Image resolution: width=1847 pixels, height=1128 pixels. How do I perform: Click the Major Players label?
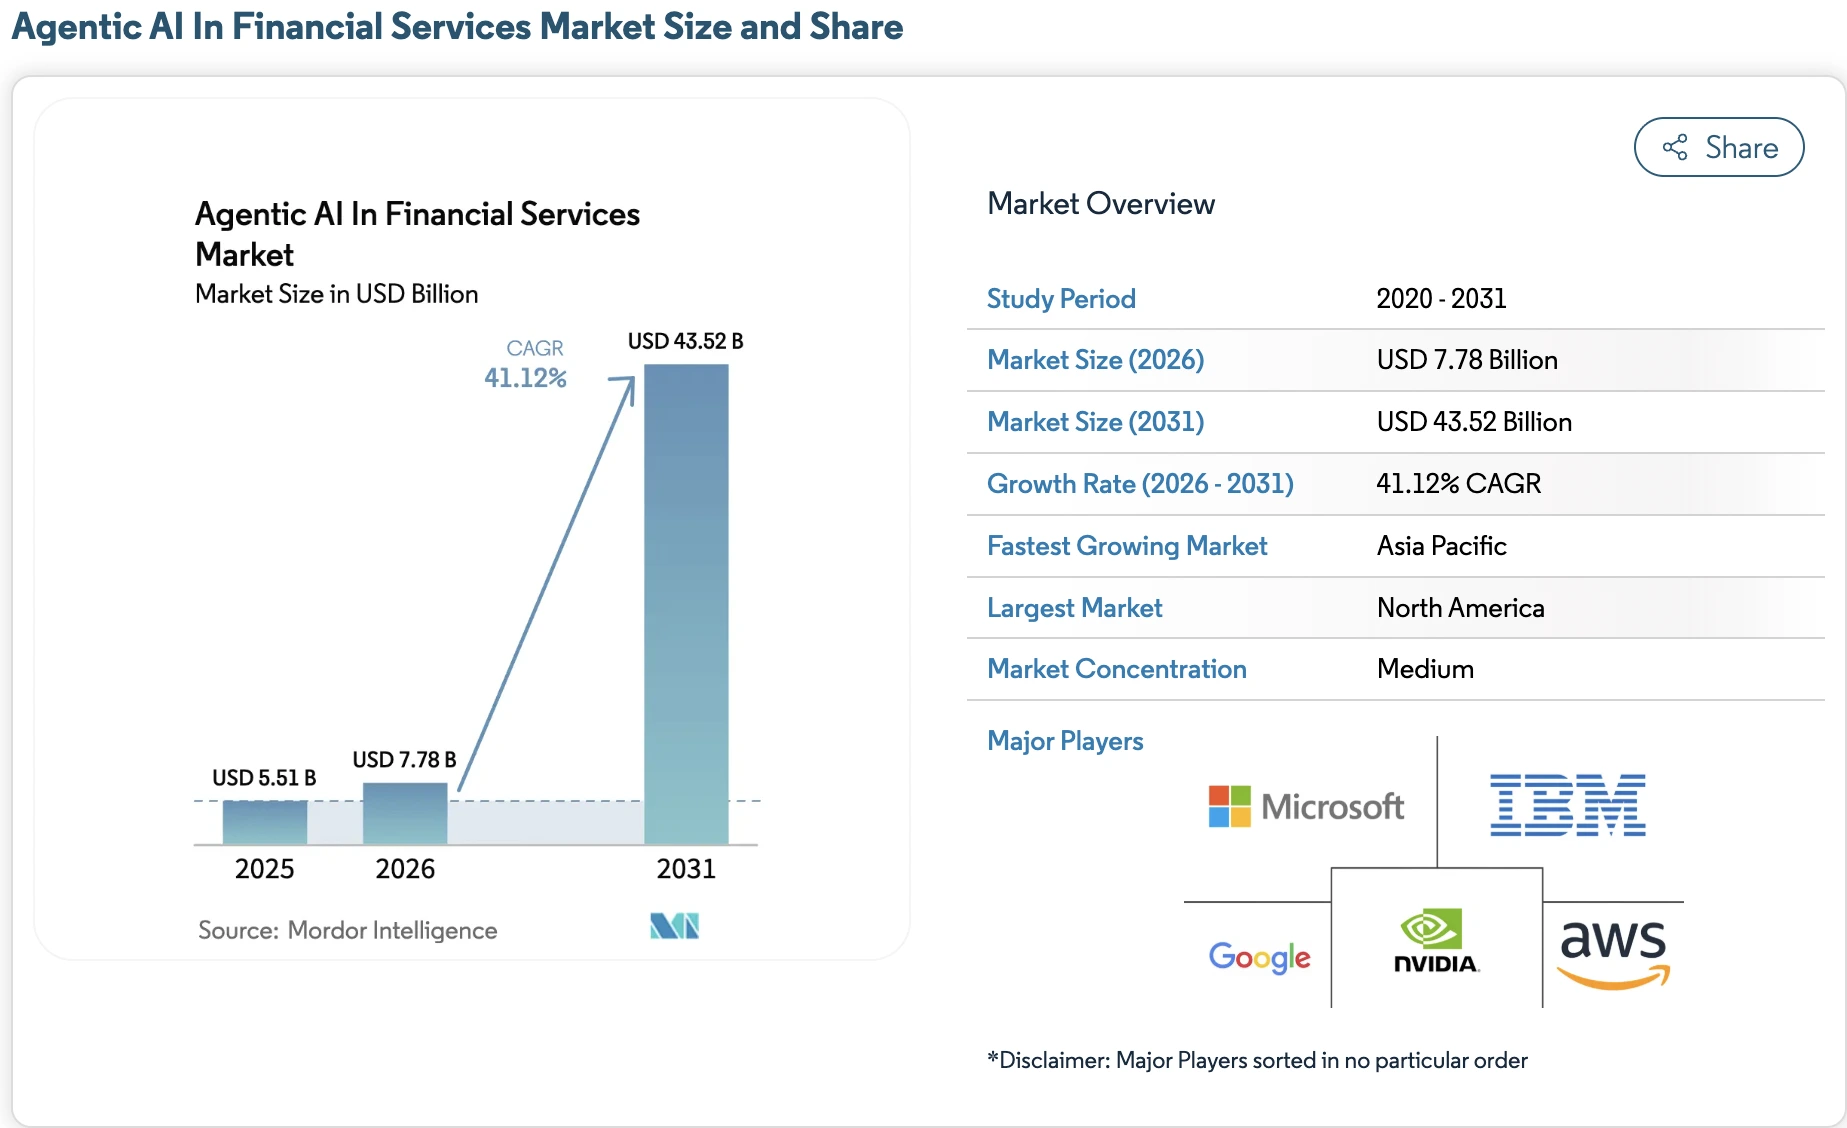[1065, 741]
